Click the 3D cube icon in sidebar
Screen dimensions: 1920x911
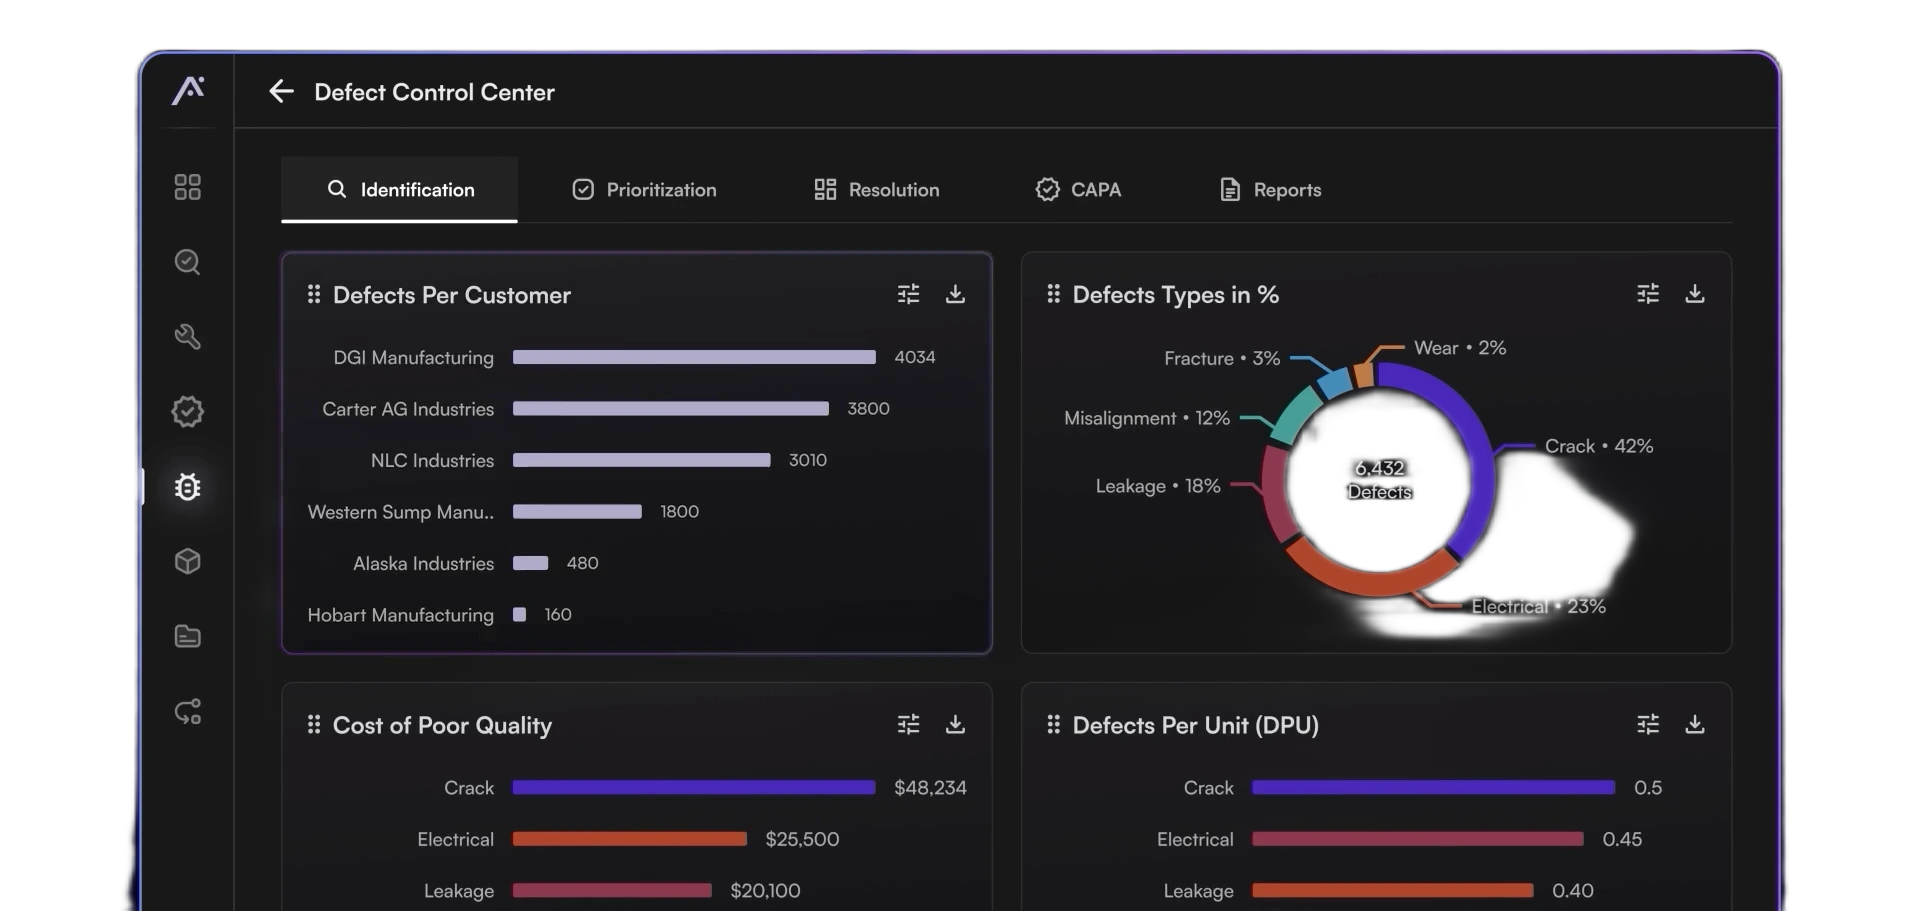tap(187, 562)
